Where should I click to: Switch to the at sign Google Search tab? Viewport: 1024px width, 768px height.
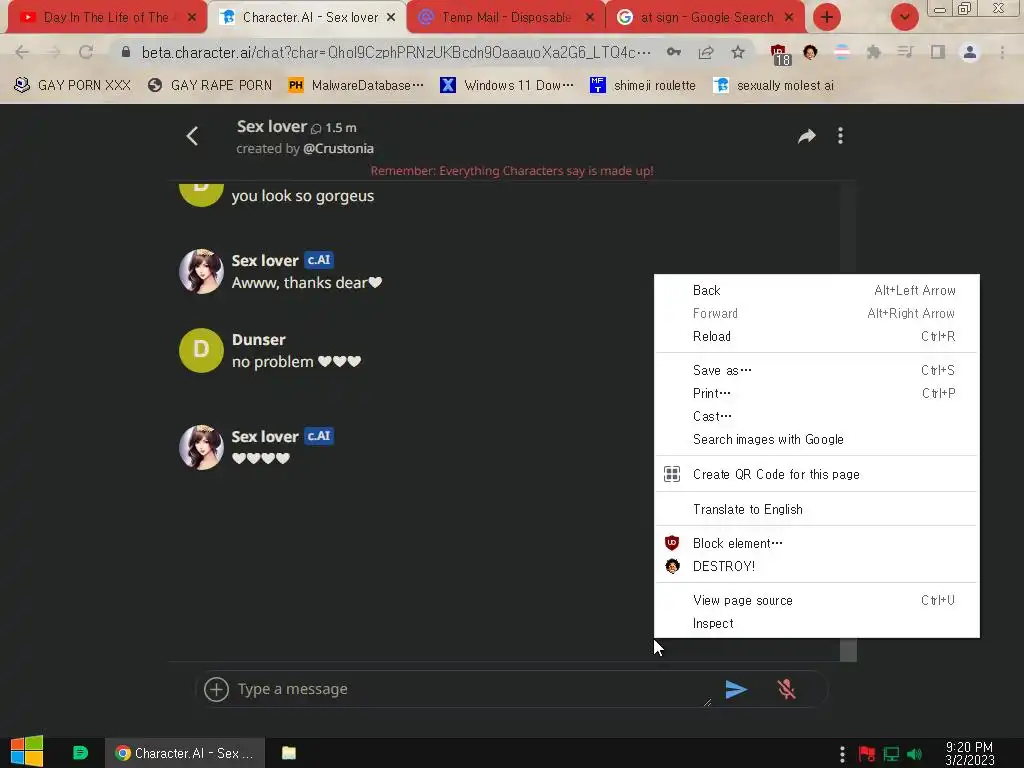coord(705,18)
